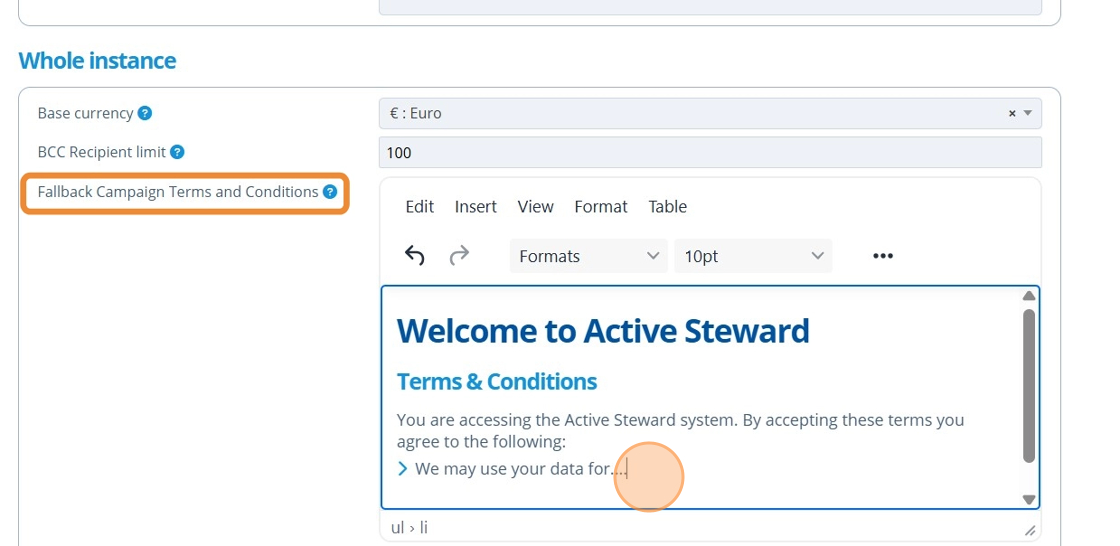Click the 'We may use your data for...' bullet
The height and width of the screenshot is (546, 1120).
[521, 469]
